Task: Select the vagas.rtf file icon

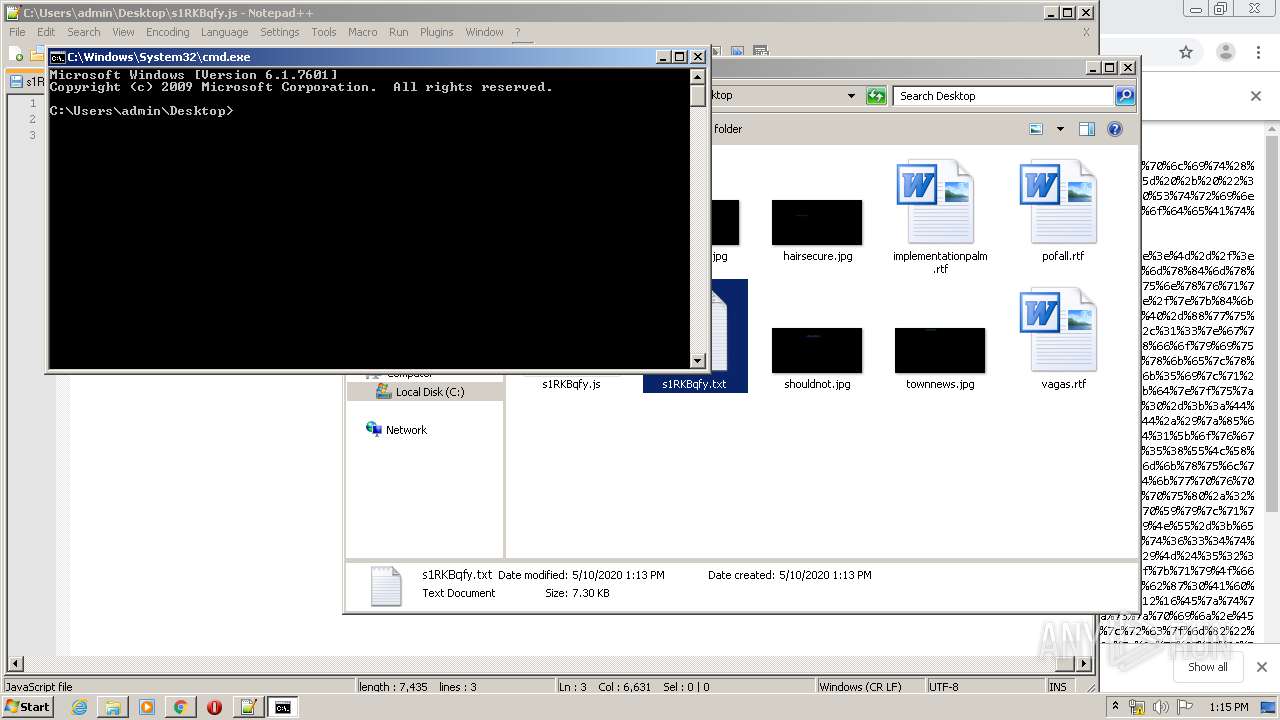Action: [1058, 329]
